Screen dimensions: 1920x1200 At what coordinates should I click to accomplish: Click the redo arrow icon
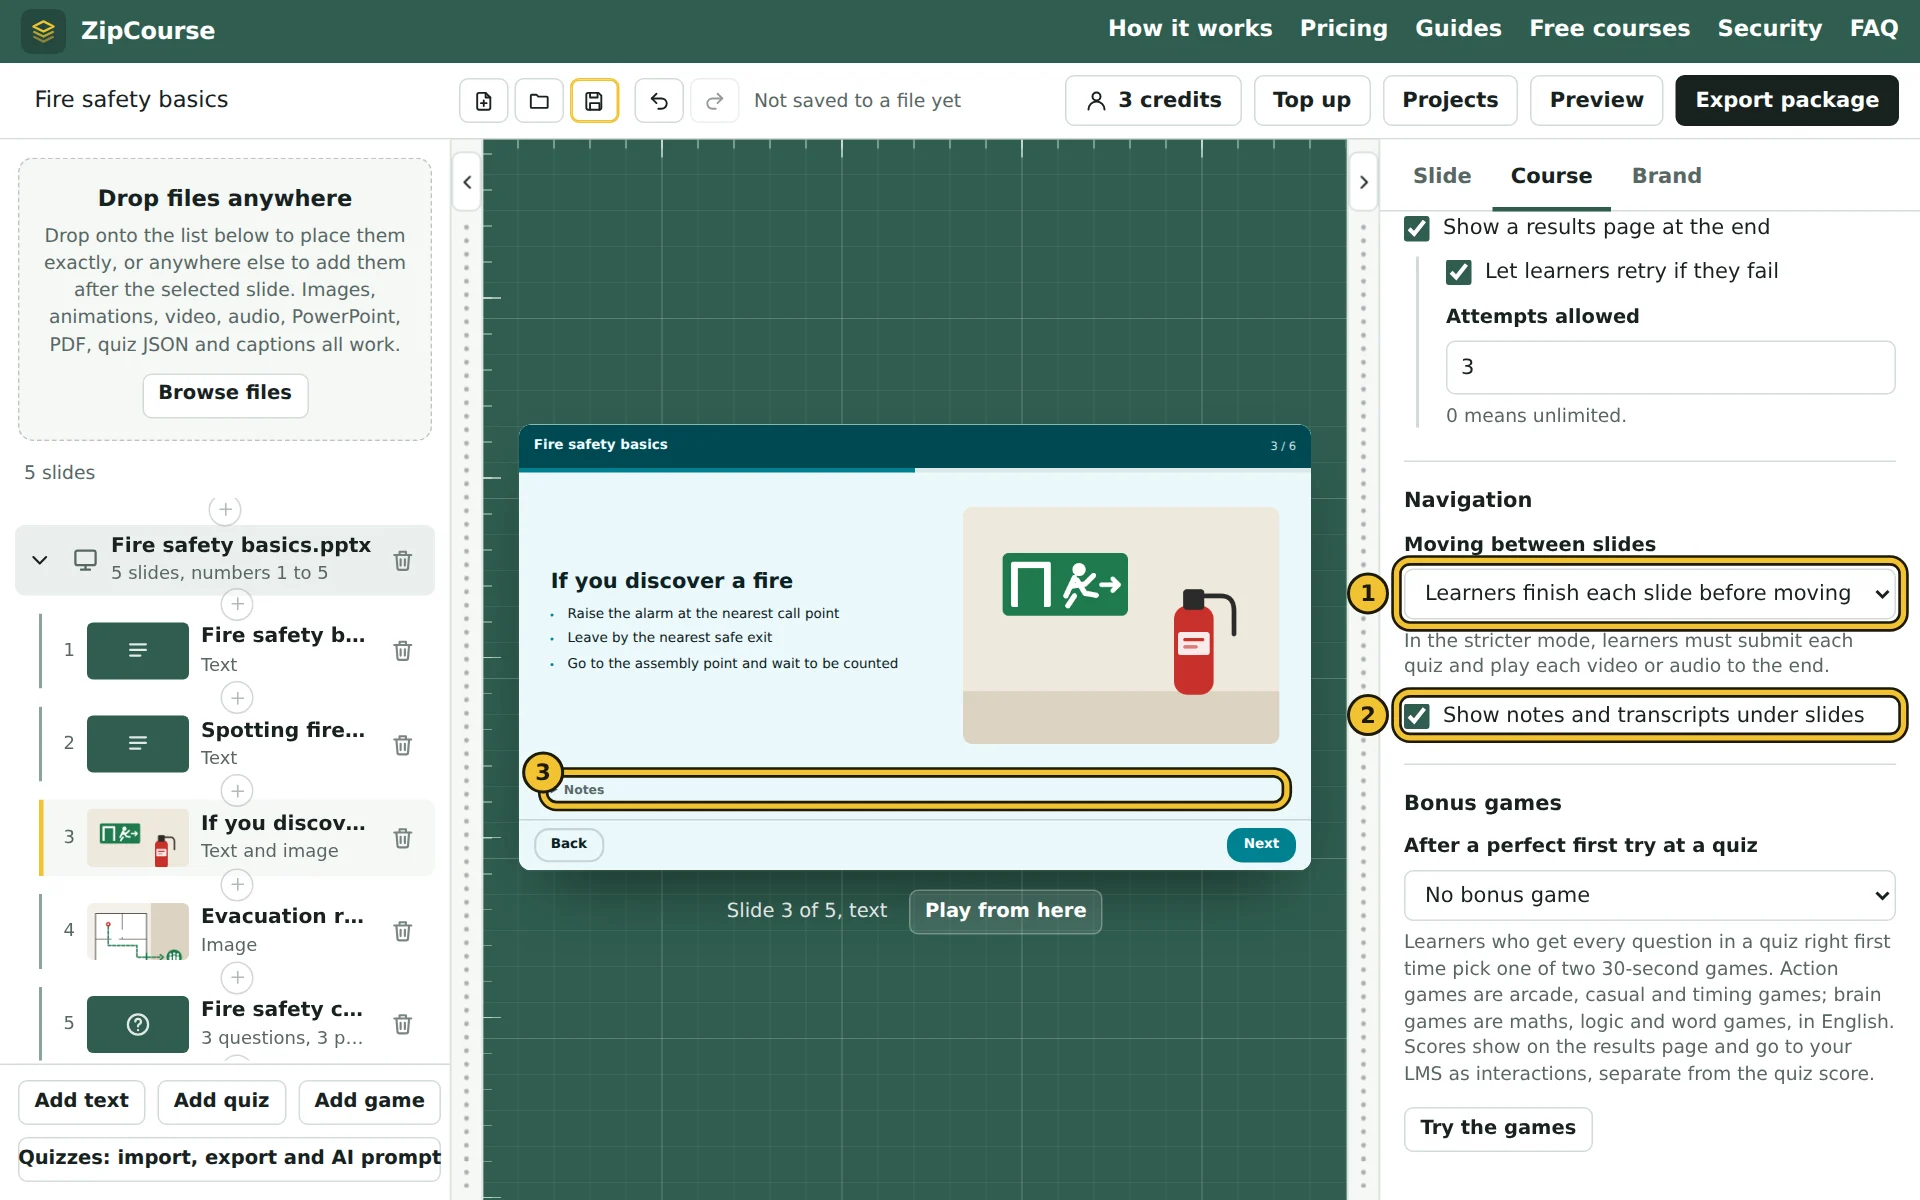click(714, 101)
